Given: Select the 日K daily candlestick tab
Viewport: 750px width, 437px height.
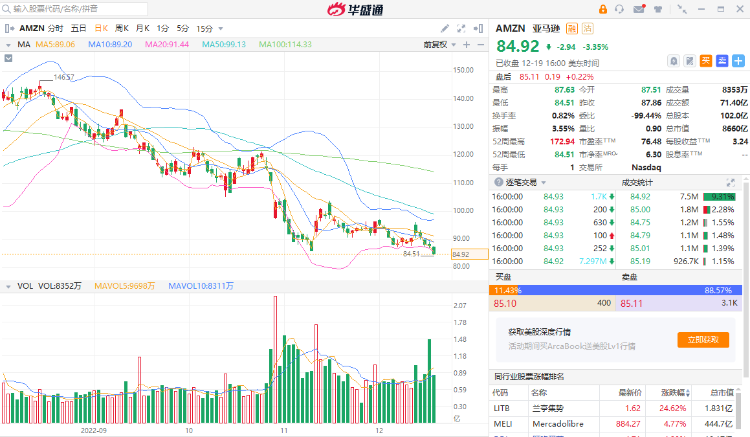Looking at the screenshot, I should click(101, 28).
